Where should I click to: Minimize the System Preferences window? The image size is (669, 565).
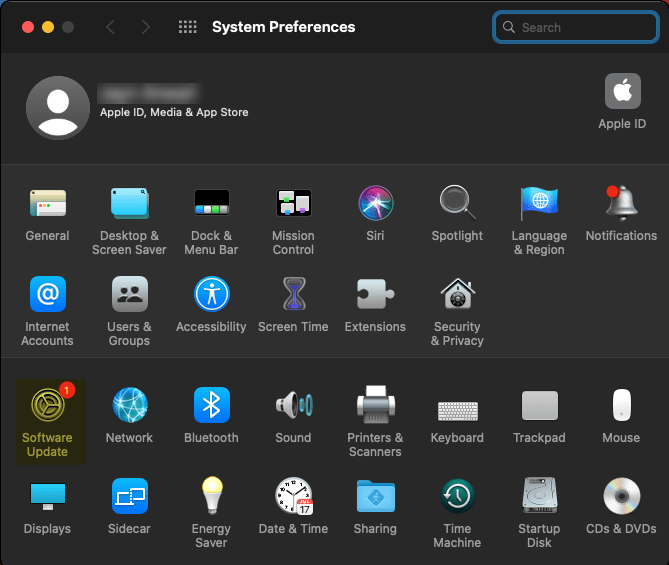tap(48, 27)
